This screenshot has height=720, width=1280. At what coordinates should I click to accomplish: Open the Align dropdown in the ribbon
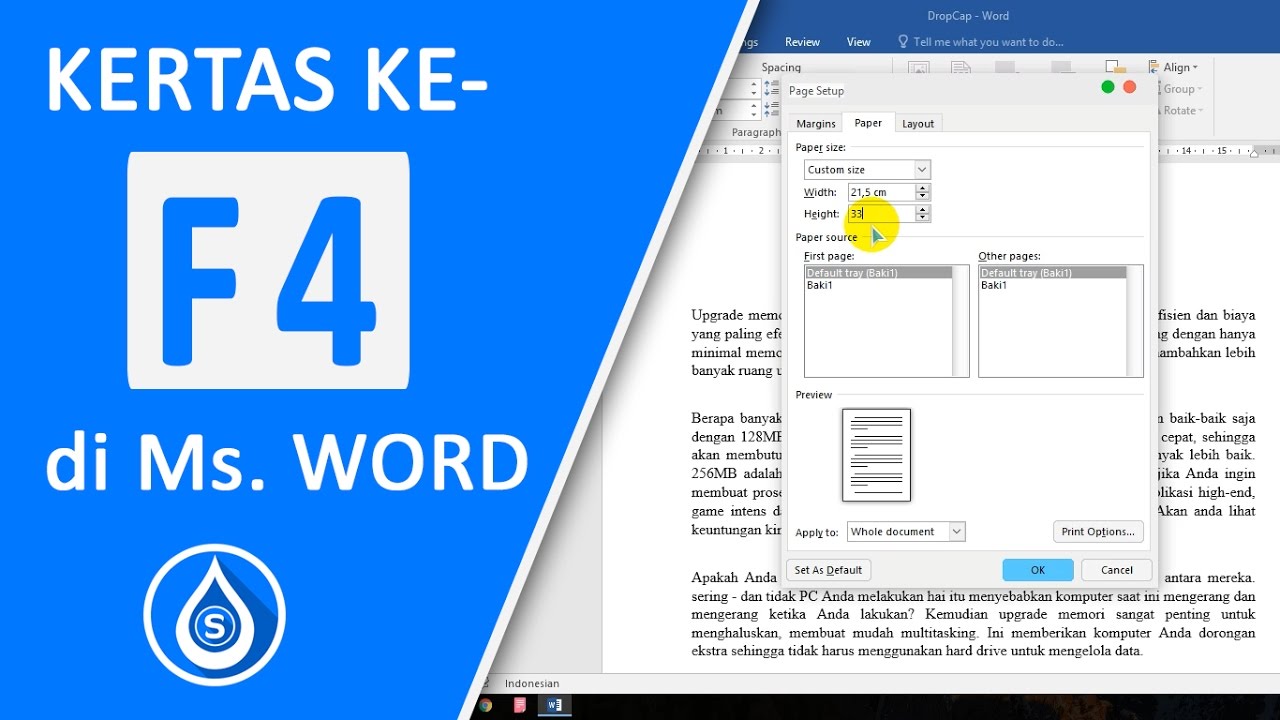click(1173, 67)
